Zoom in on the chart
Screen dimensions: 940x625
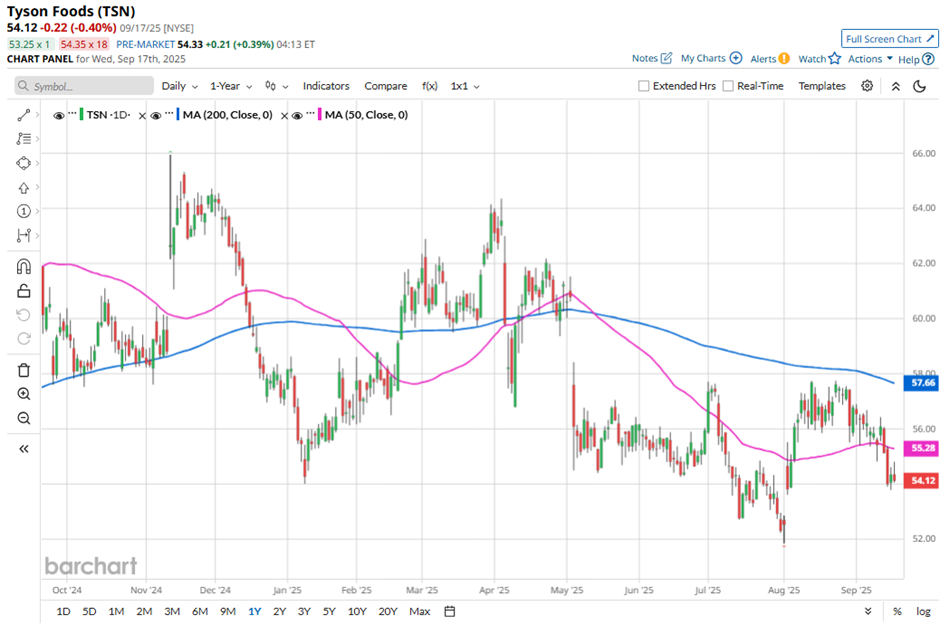[23, 394]
